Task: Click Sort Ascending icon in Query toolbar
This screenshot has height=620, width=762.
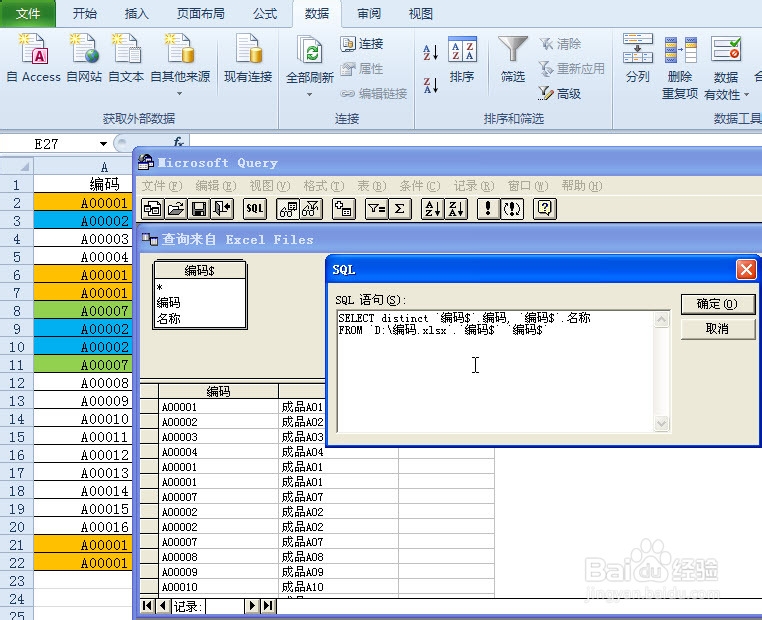Action: [432, 209]
